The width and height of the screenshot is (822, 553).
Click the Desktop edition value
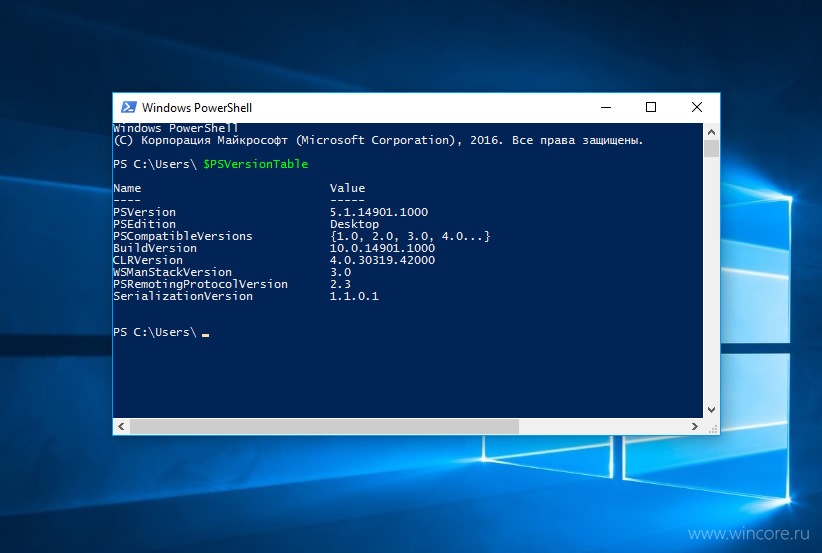[x=354, y=224]
